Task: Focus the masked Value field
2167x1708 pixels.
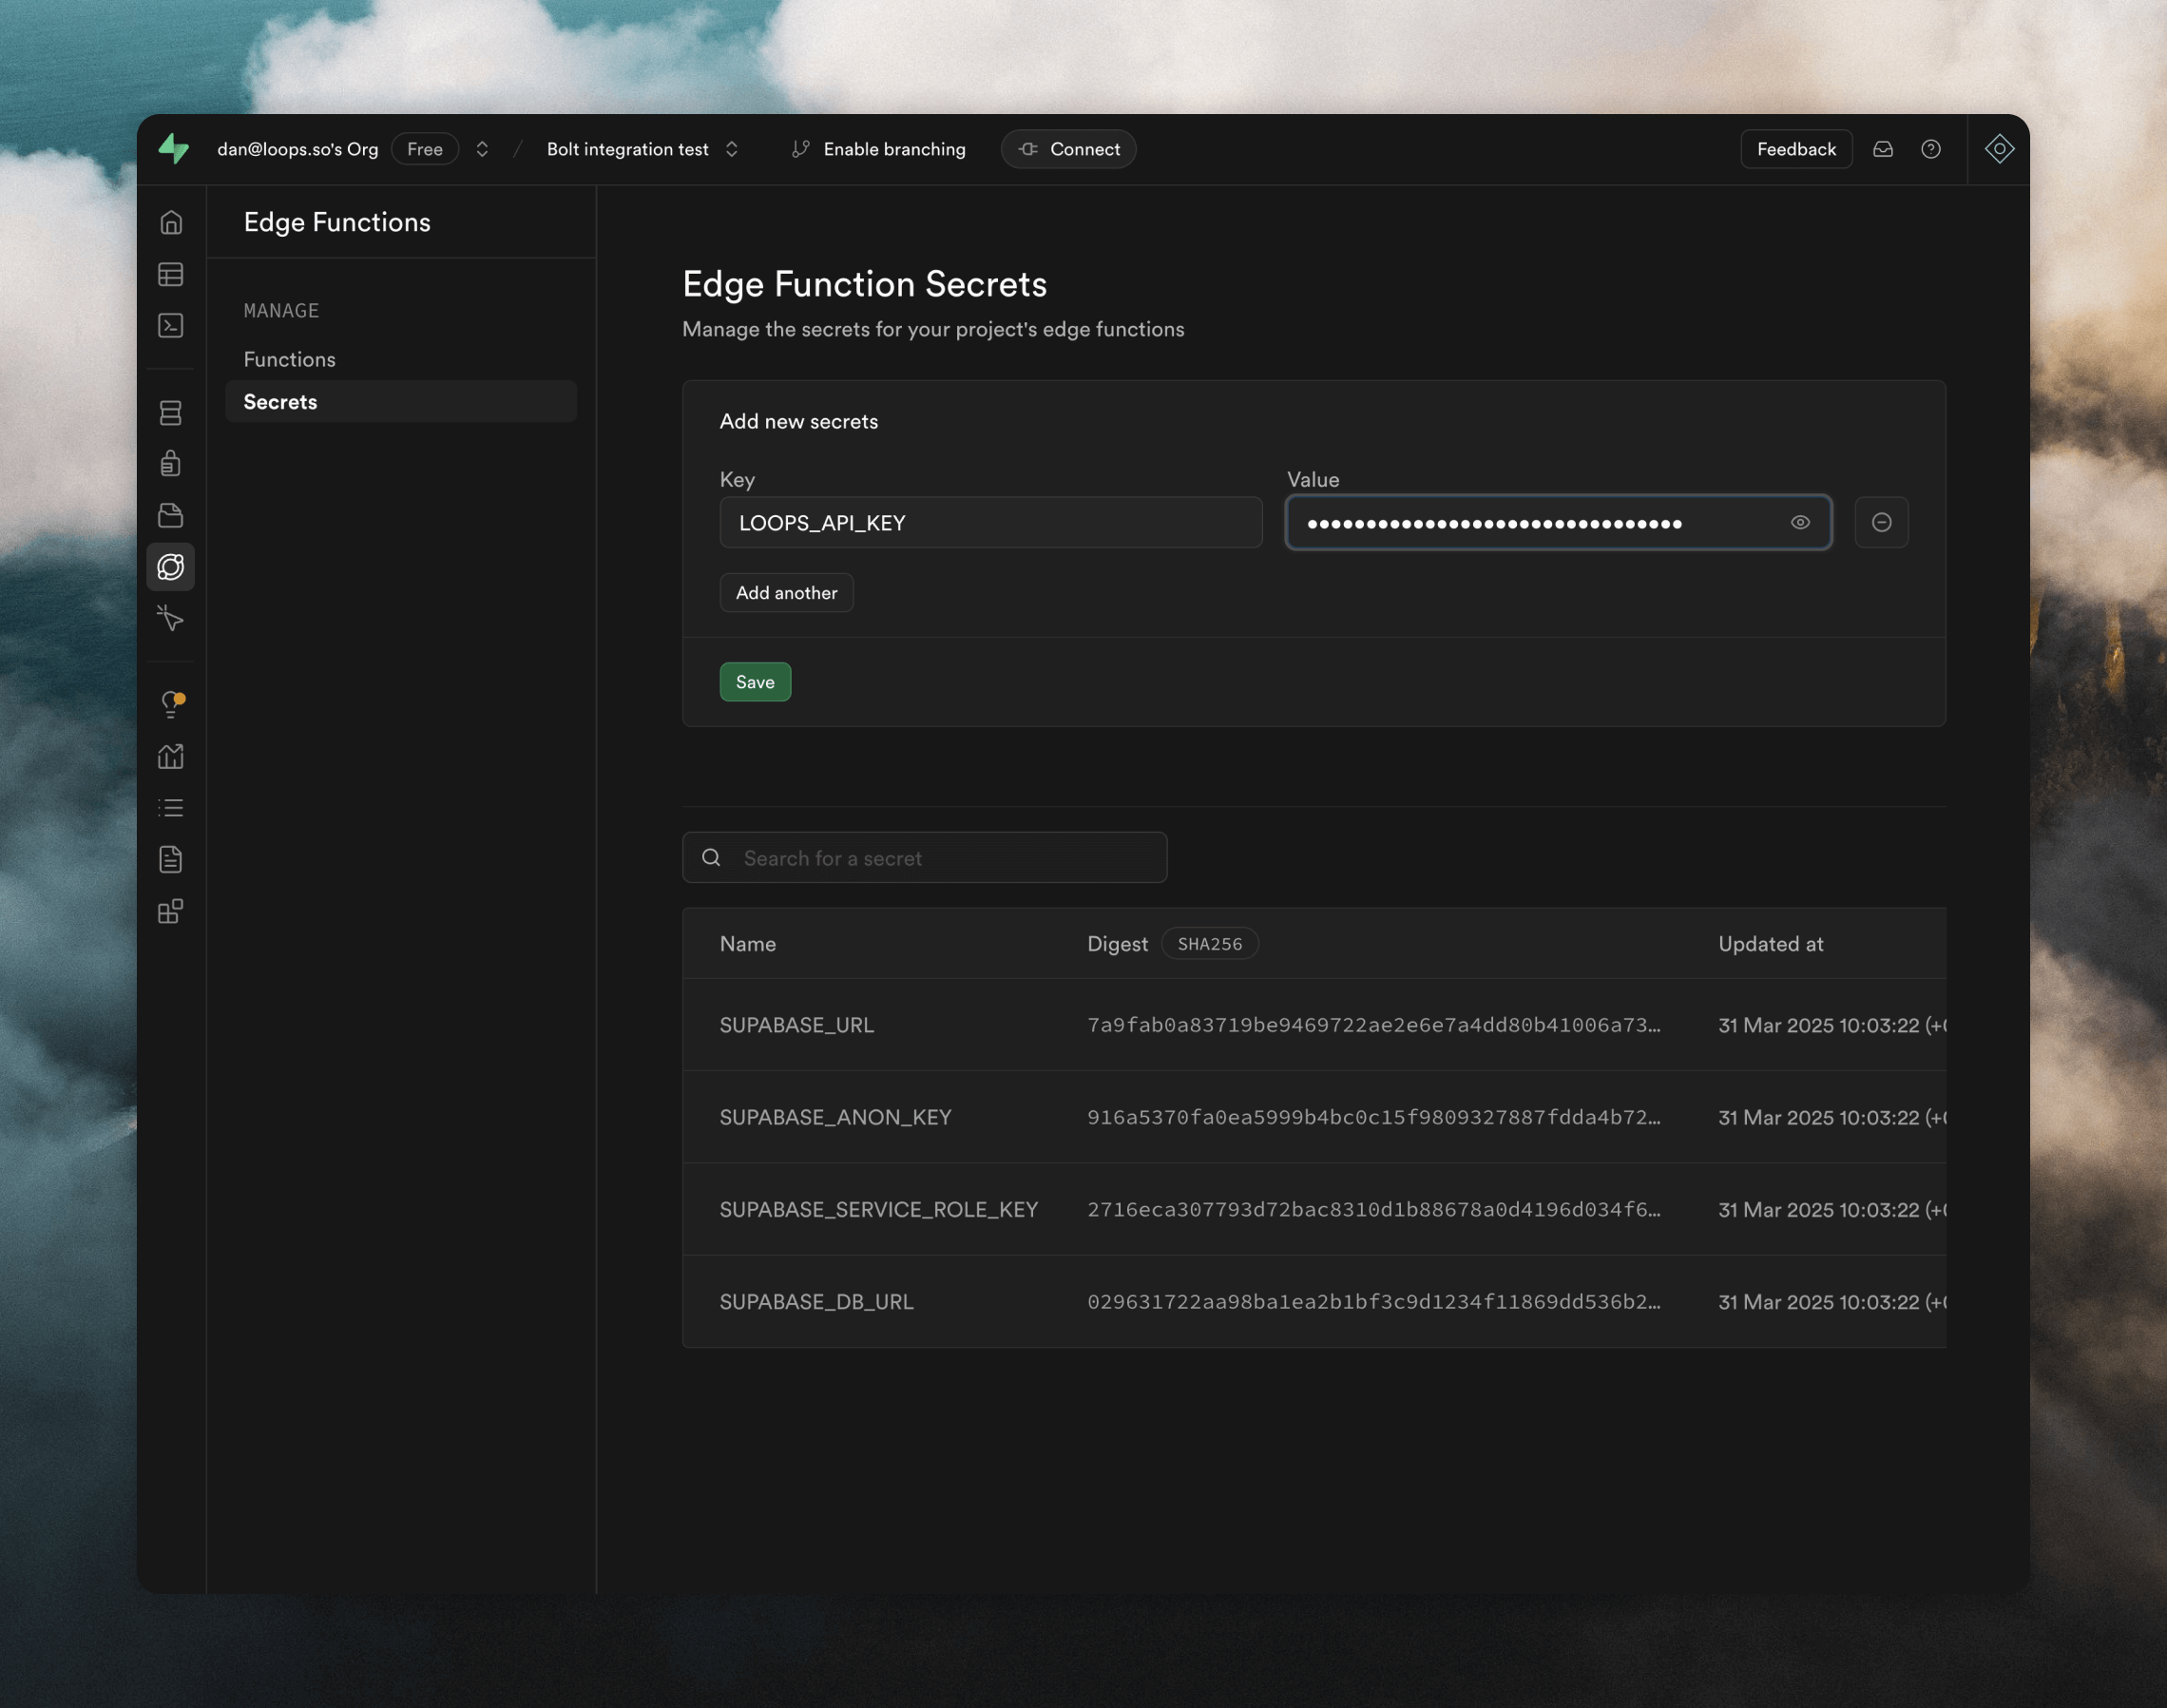Action: [1558, 522]
